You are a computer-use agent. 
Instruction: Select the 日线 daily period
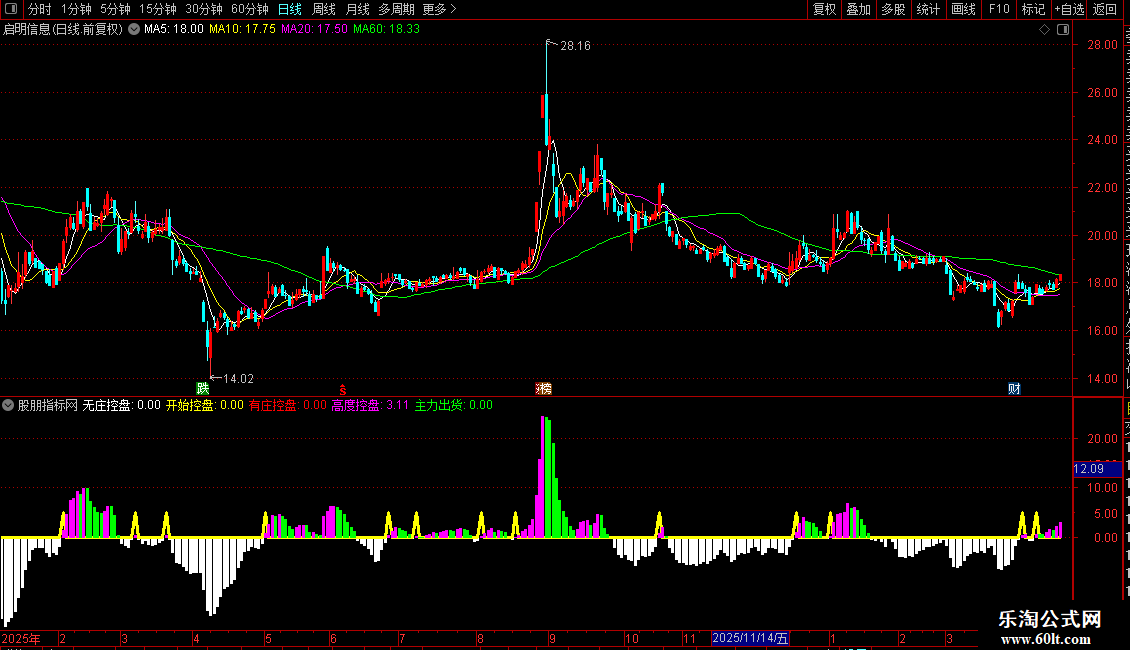tap(290, 9)
